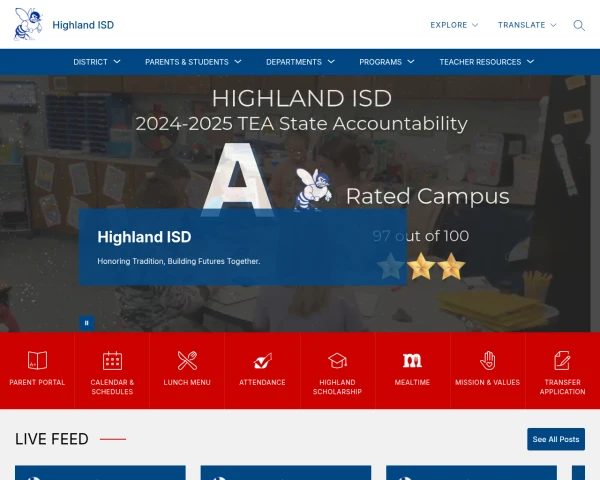Open the Mealtime link label
600x480 pixels.
tap(412, 382)
